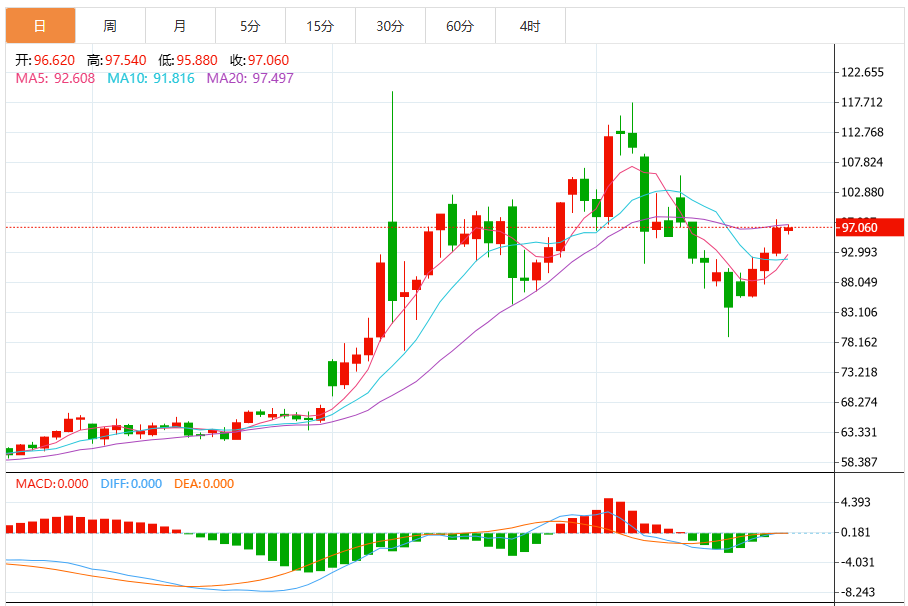Click the 122.655 price axis label
908x606 pixels.
click(x=862, y=72)
